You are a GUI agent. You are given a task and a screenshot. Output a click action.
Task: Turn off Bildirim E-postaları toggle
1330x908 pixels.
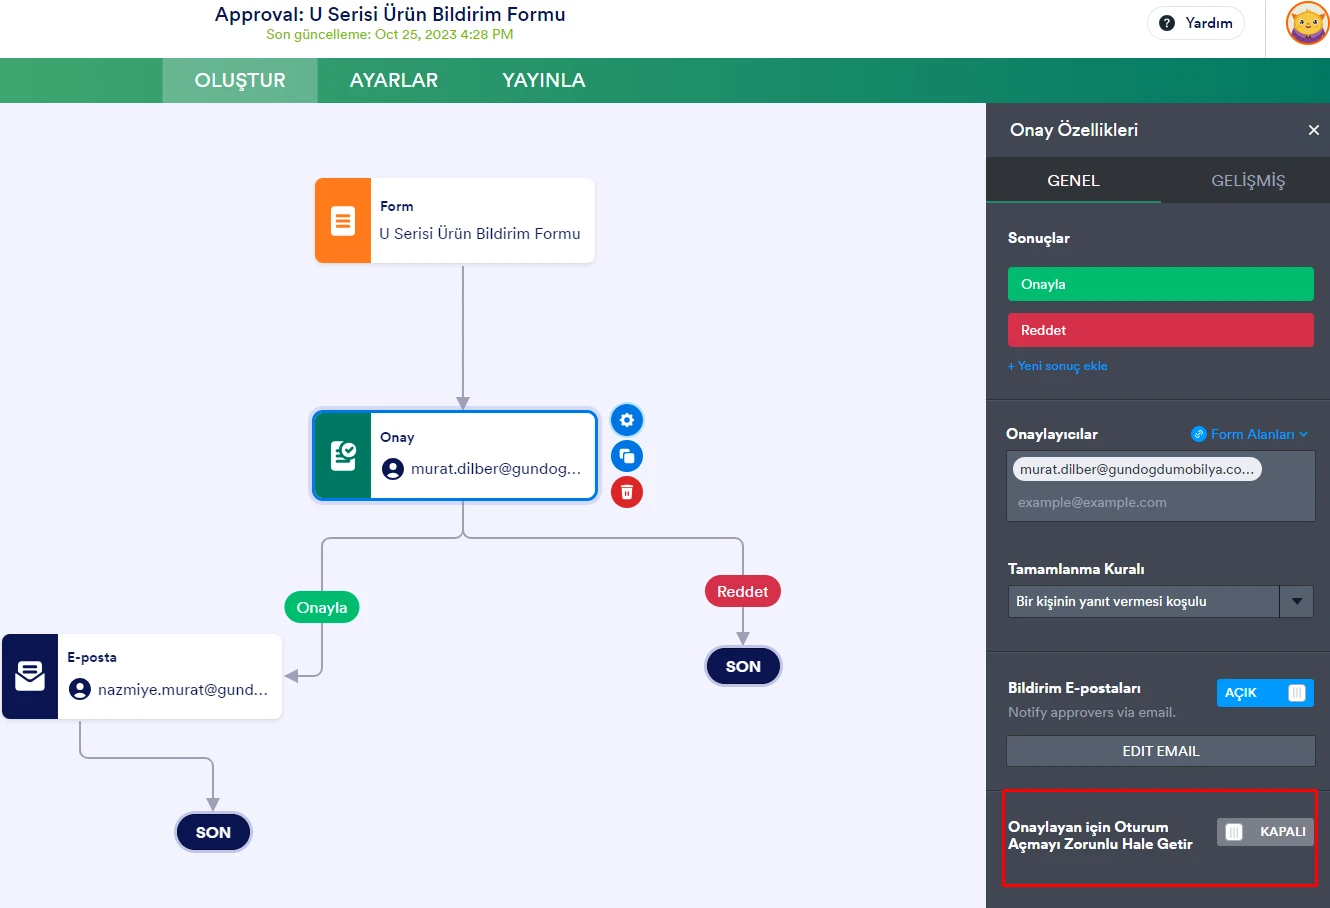click(1265, 693)
